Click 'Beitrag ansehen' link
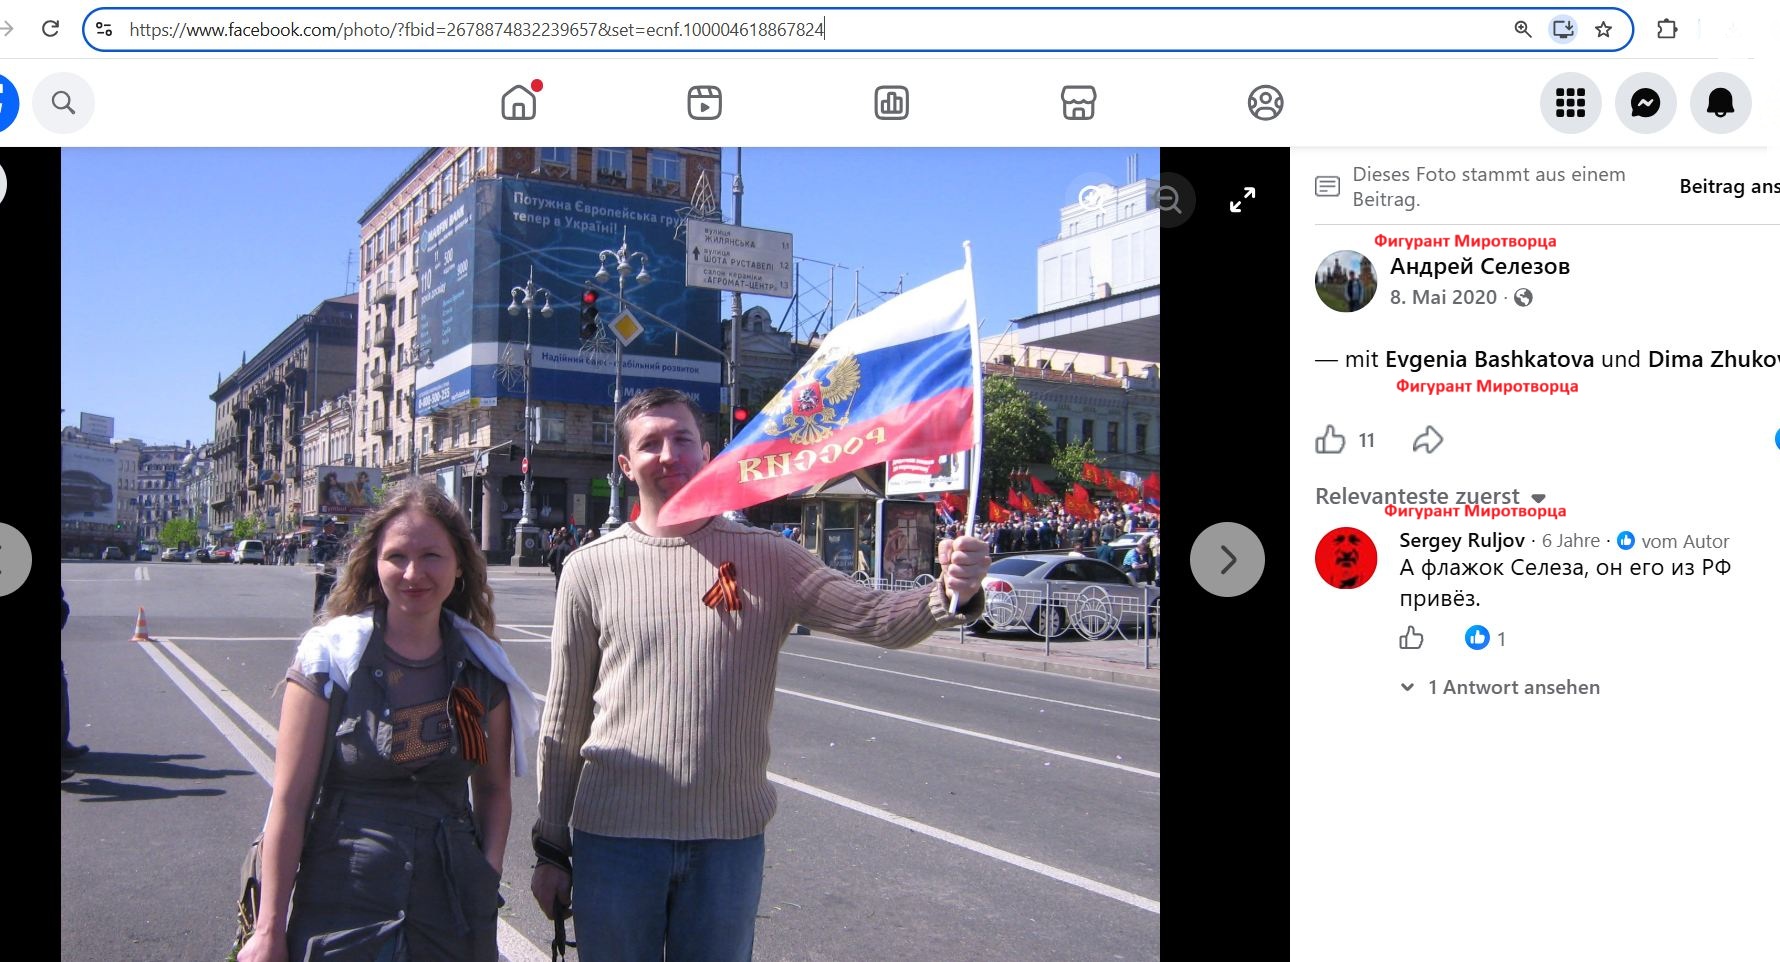Viewport: 1780px width, 962px height. coord(1729,186)
